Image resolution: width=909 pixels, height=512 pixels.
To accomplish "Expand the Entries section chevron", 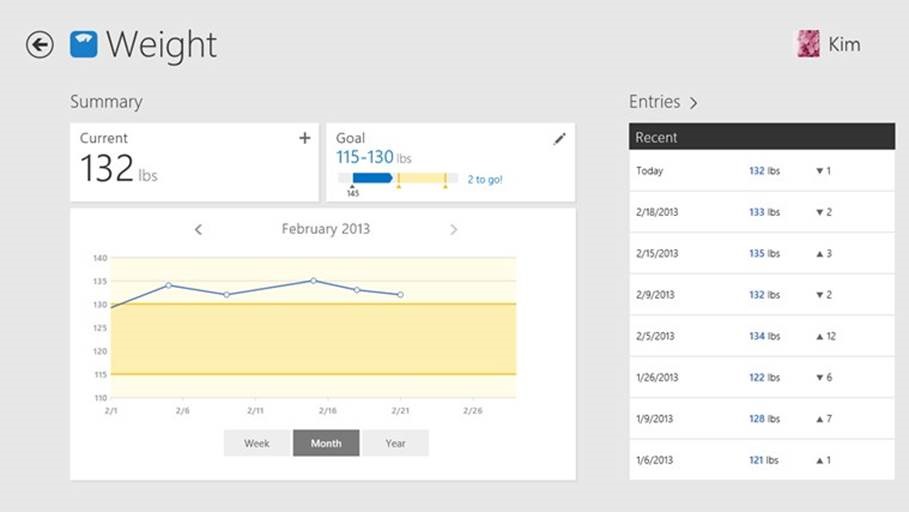I will click(x=693, y=102).
